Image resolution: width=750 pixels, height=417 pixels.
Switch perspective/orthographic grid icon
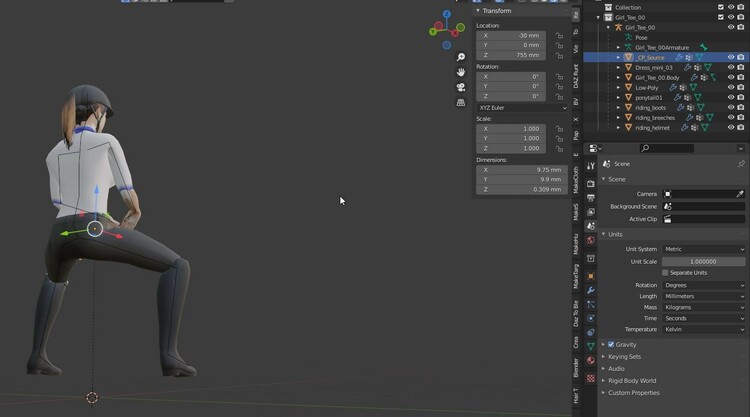coord(460,102)
